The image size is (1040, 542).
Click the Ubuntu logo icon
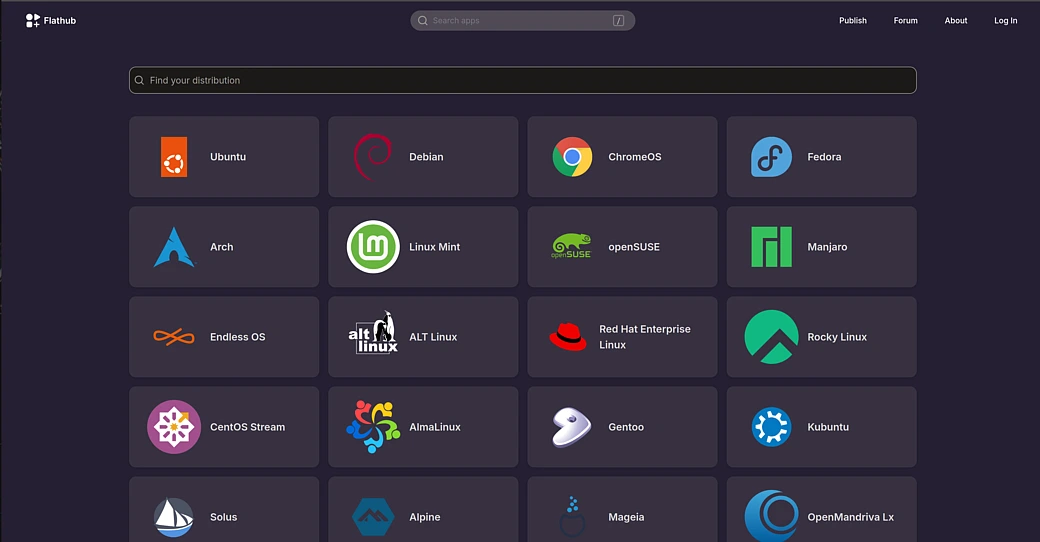coord(174,157)
